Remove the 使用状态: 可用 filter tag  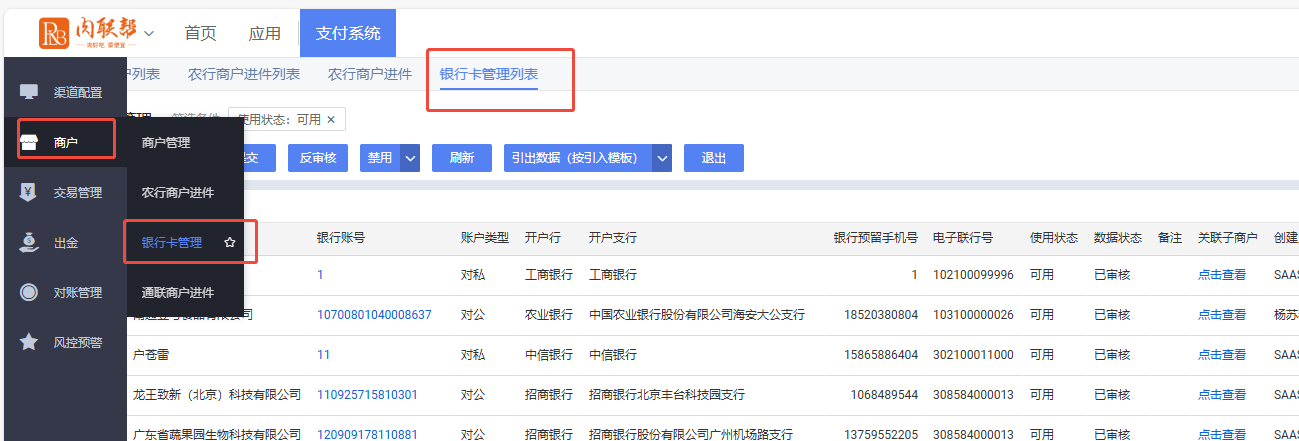pos(331,119)
